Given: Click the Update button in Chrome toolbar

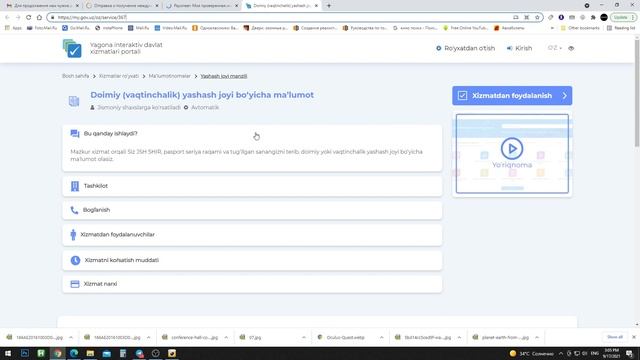Looking at the screenshot, I should (x=623, y=17).
